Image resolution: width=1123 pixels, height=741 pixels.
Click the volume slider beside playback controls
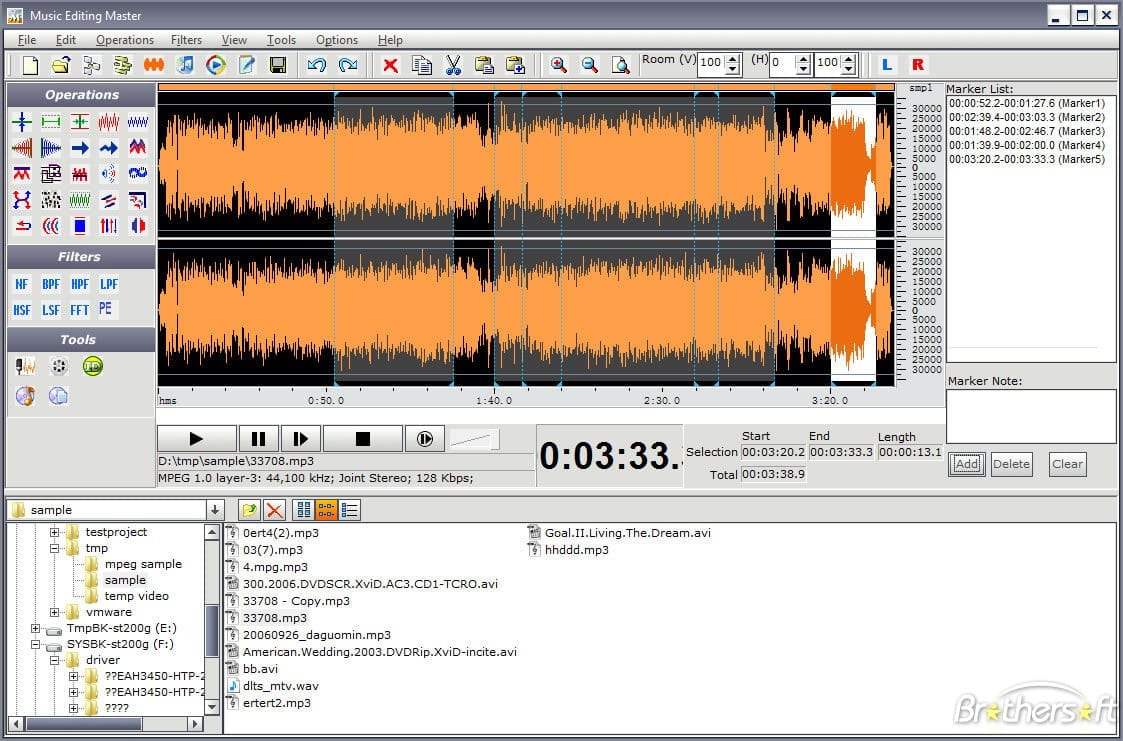[x=474, y=438]
